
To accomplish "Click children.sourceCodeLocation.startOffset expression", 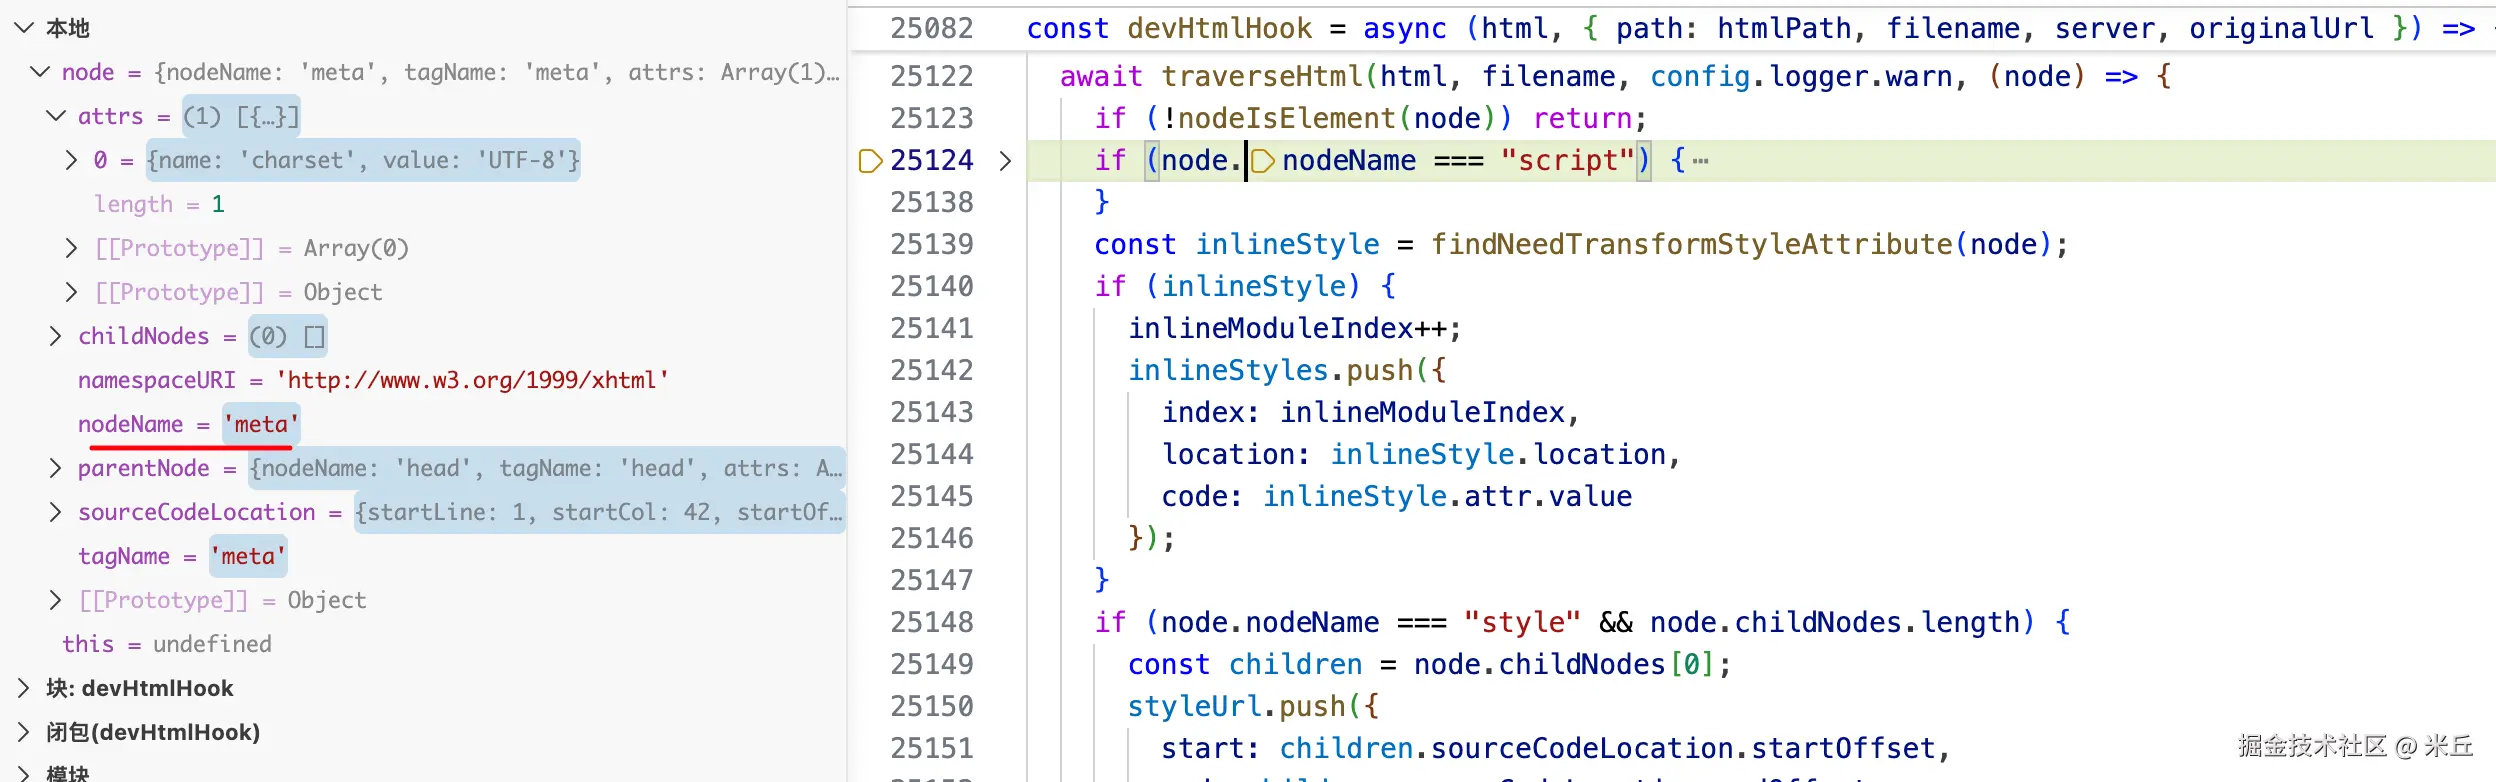I will [x=1608, y=748].
